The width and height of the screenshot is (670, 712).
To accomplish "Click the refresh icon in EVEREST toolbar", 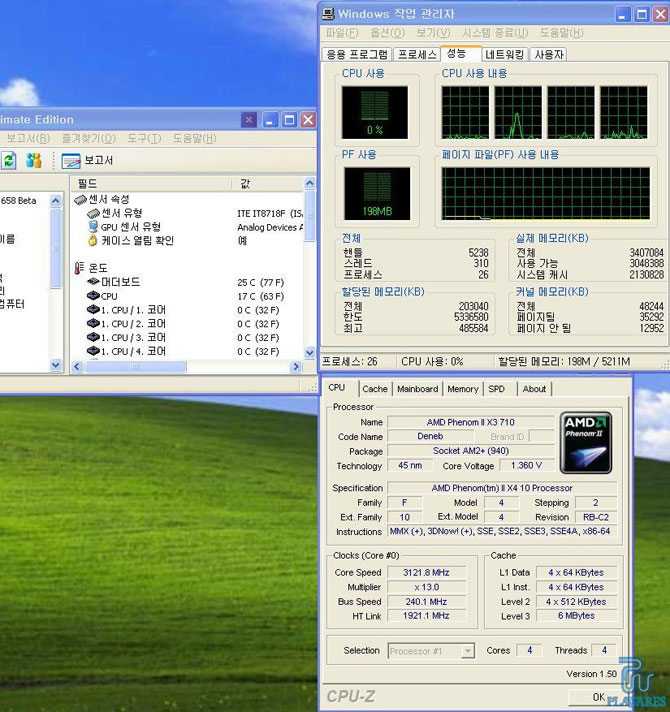I will pos(9,160).
